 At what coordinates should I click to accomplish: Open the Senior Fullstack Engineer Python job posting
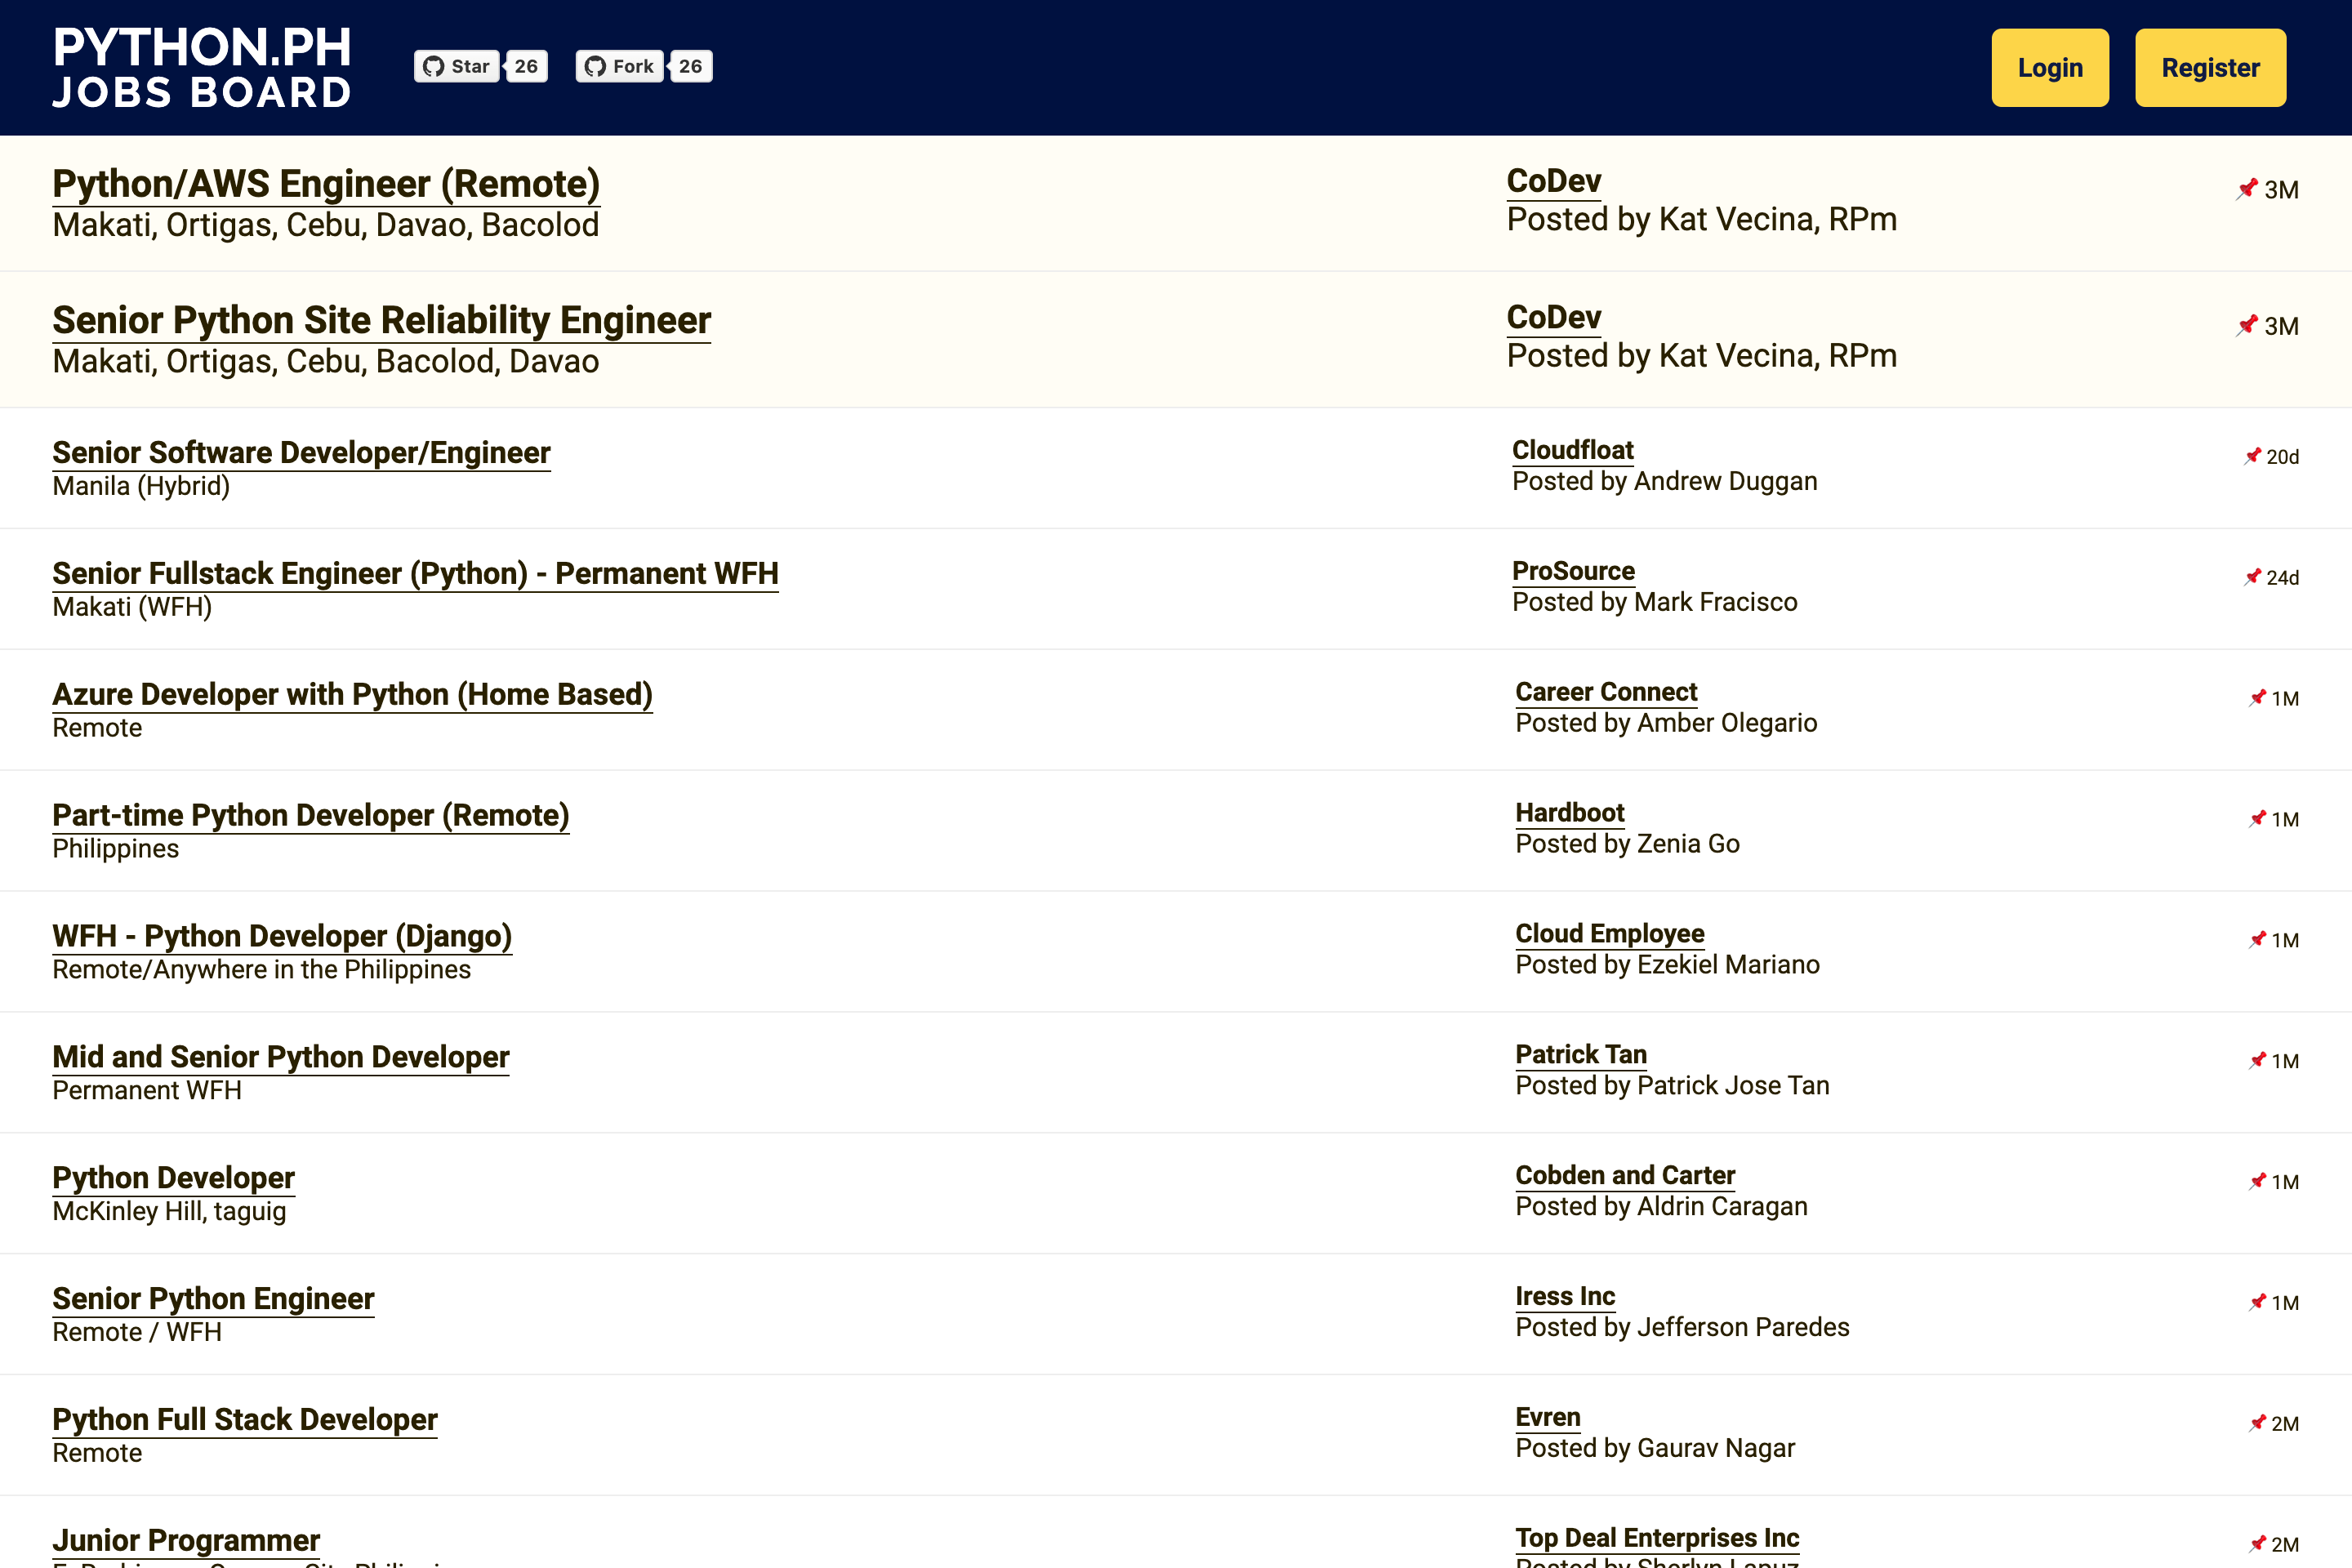415,574
